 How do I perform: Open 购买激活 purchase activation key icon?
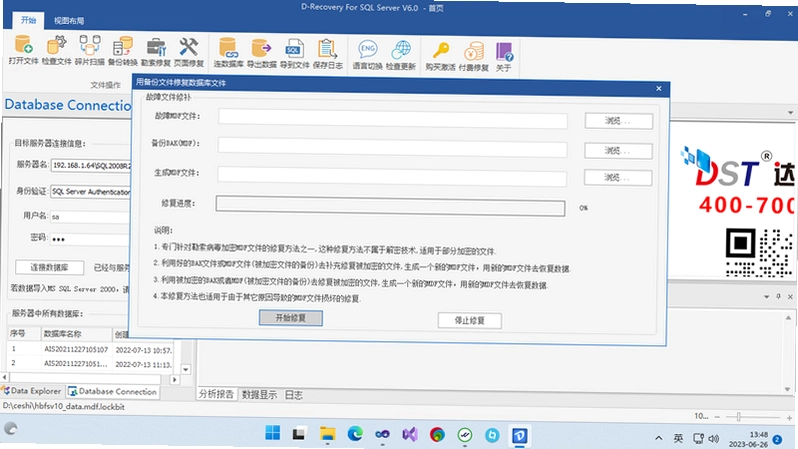440,56
